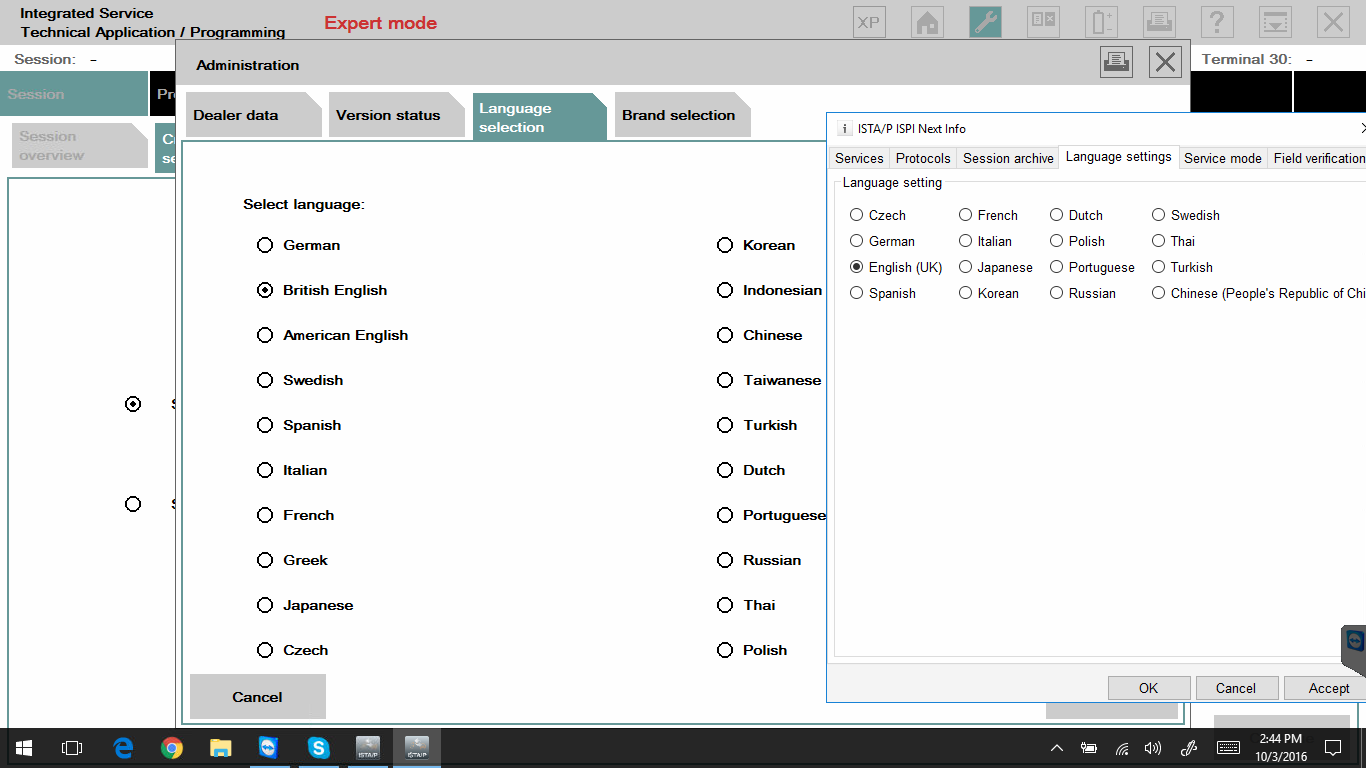Click the Language settings tab

tap(1118, 157)
